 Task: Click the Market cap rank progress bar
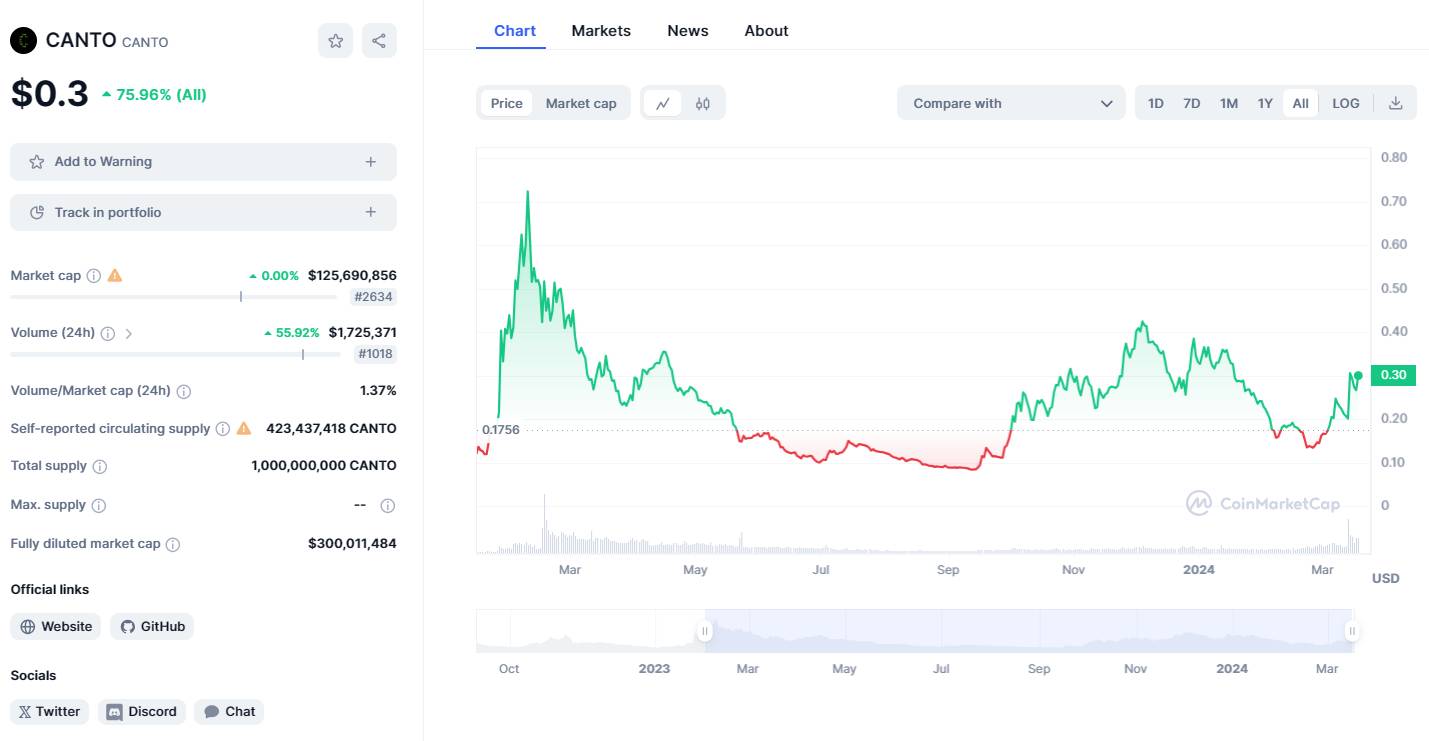pyautogui.click(x=173, y=297)
